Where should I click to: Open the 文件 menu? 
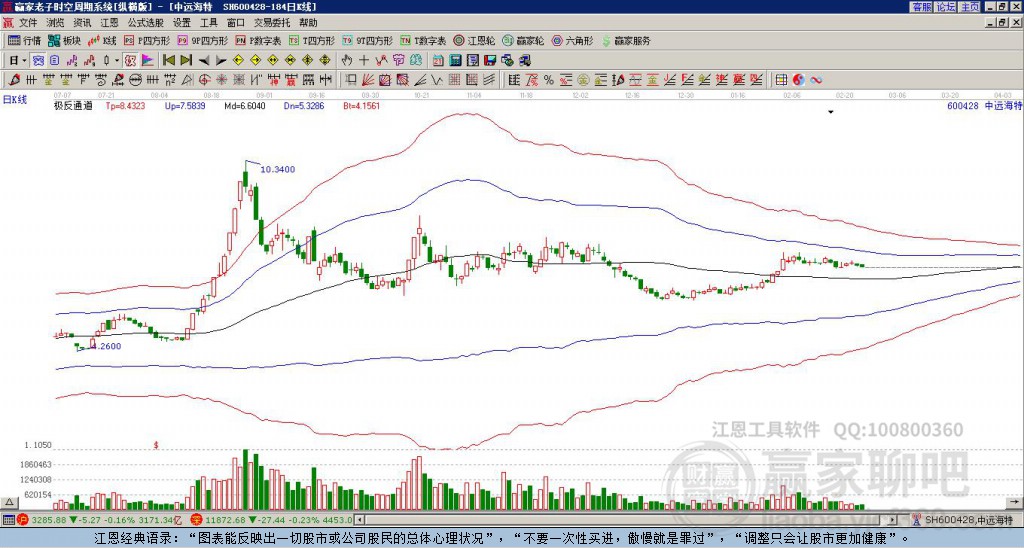27,23
